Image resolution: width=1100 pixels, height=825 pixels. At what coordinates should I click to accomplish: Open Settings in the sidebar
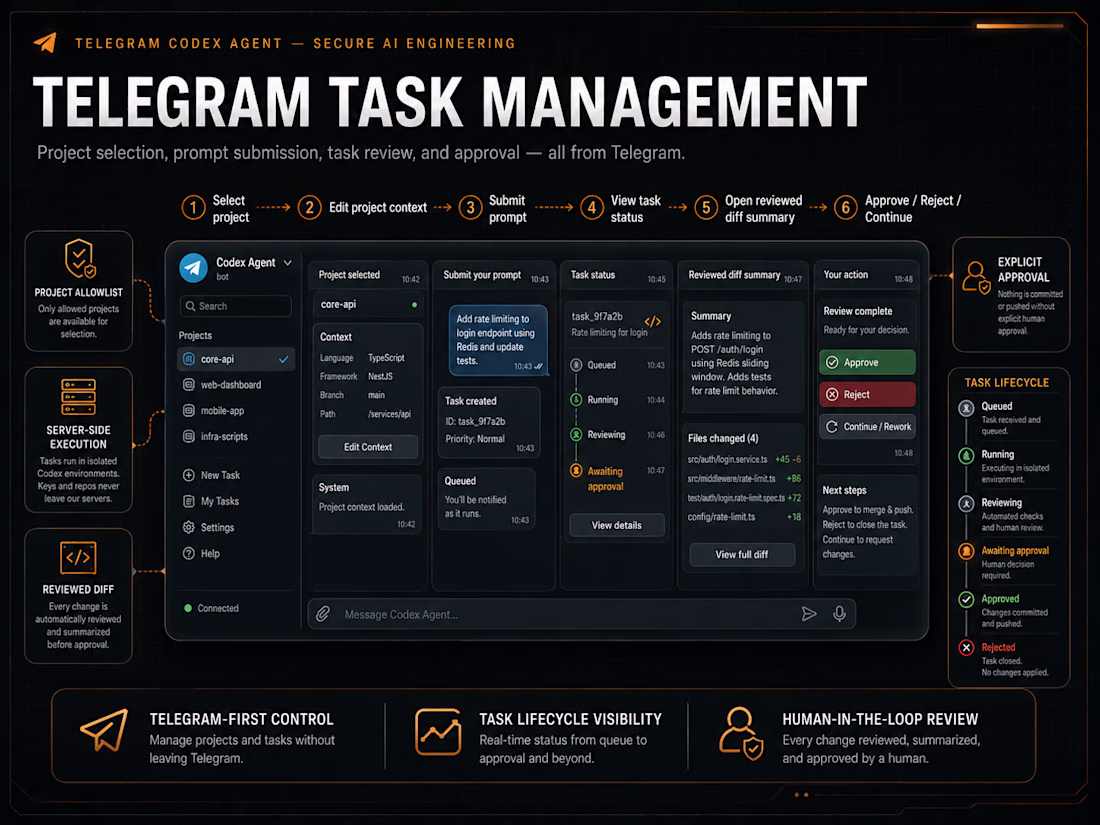pos(208,527)
